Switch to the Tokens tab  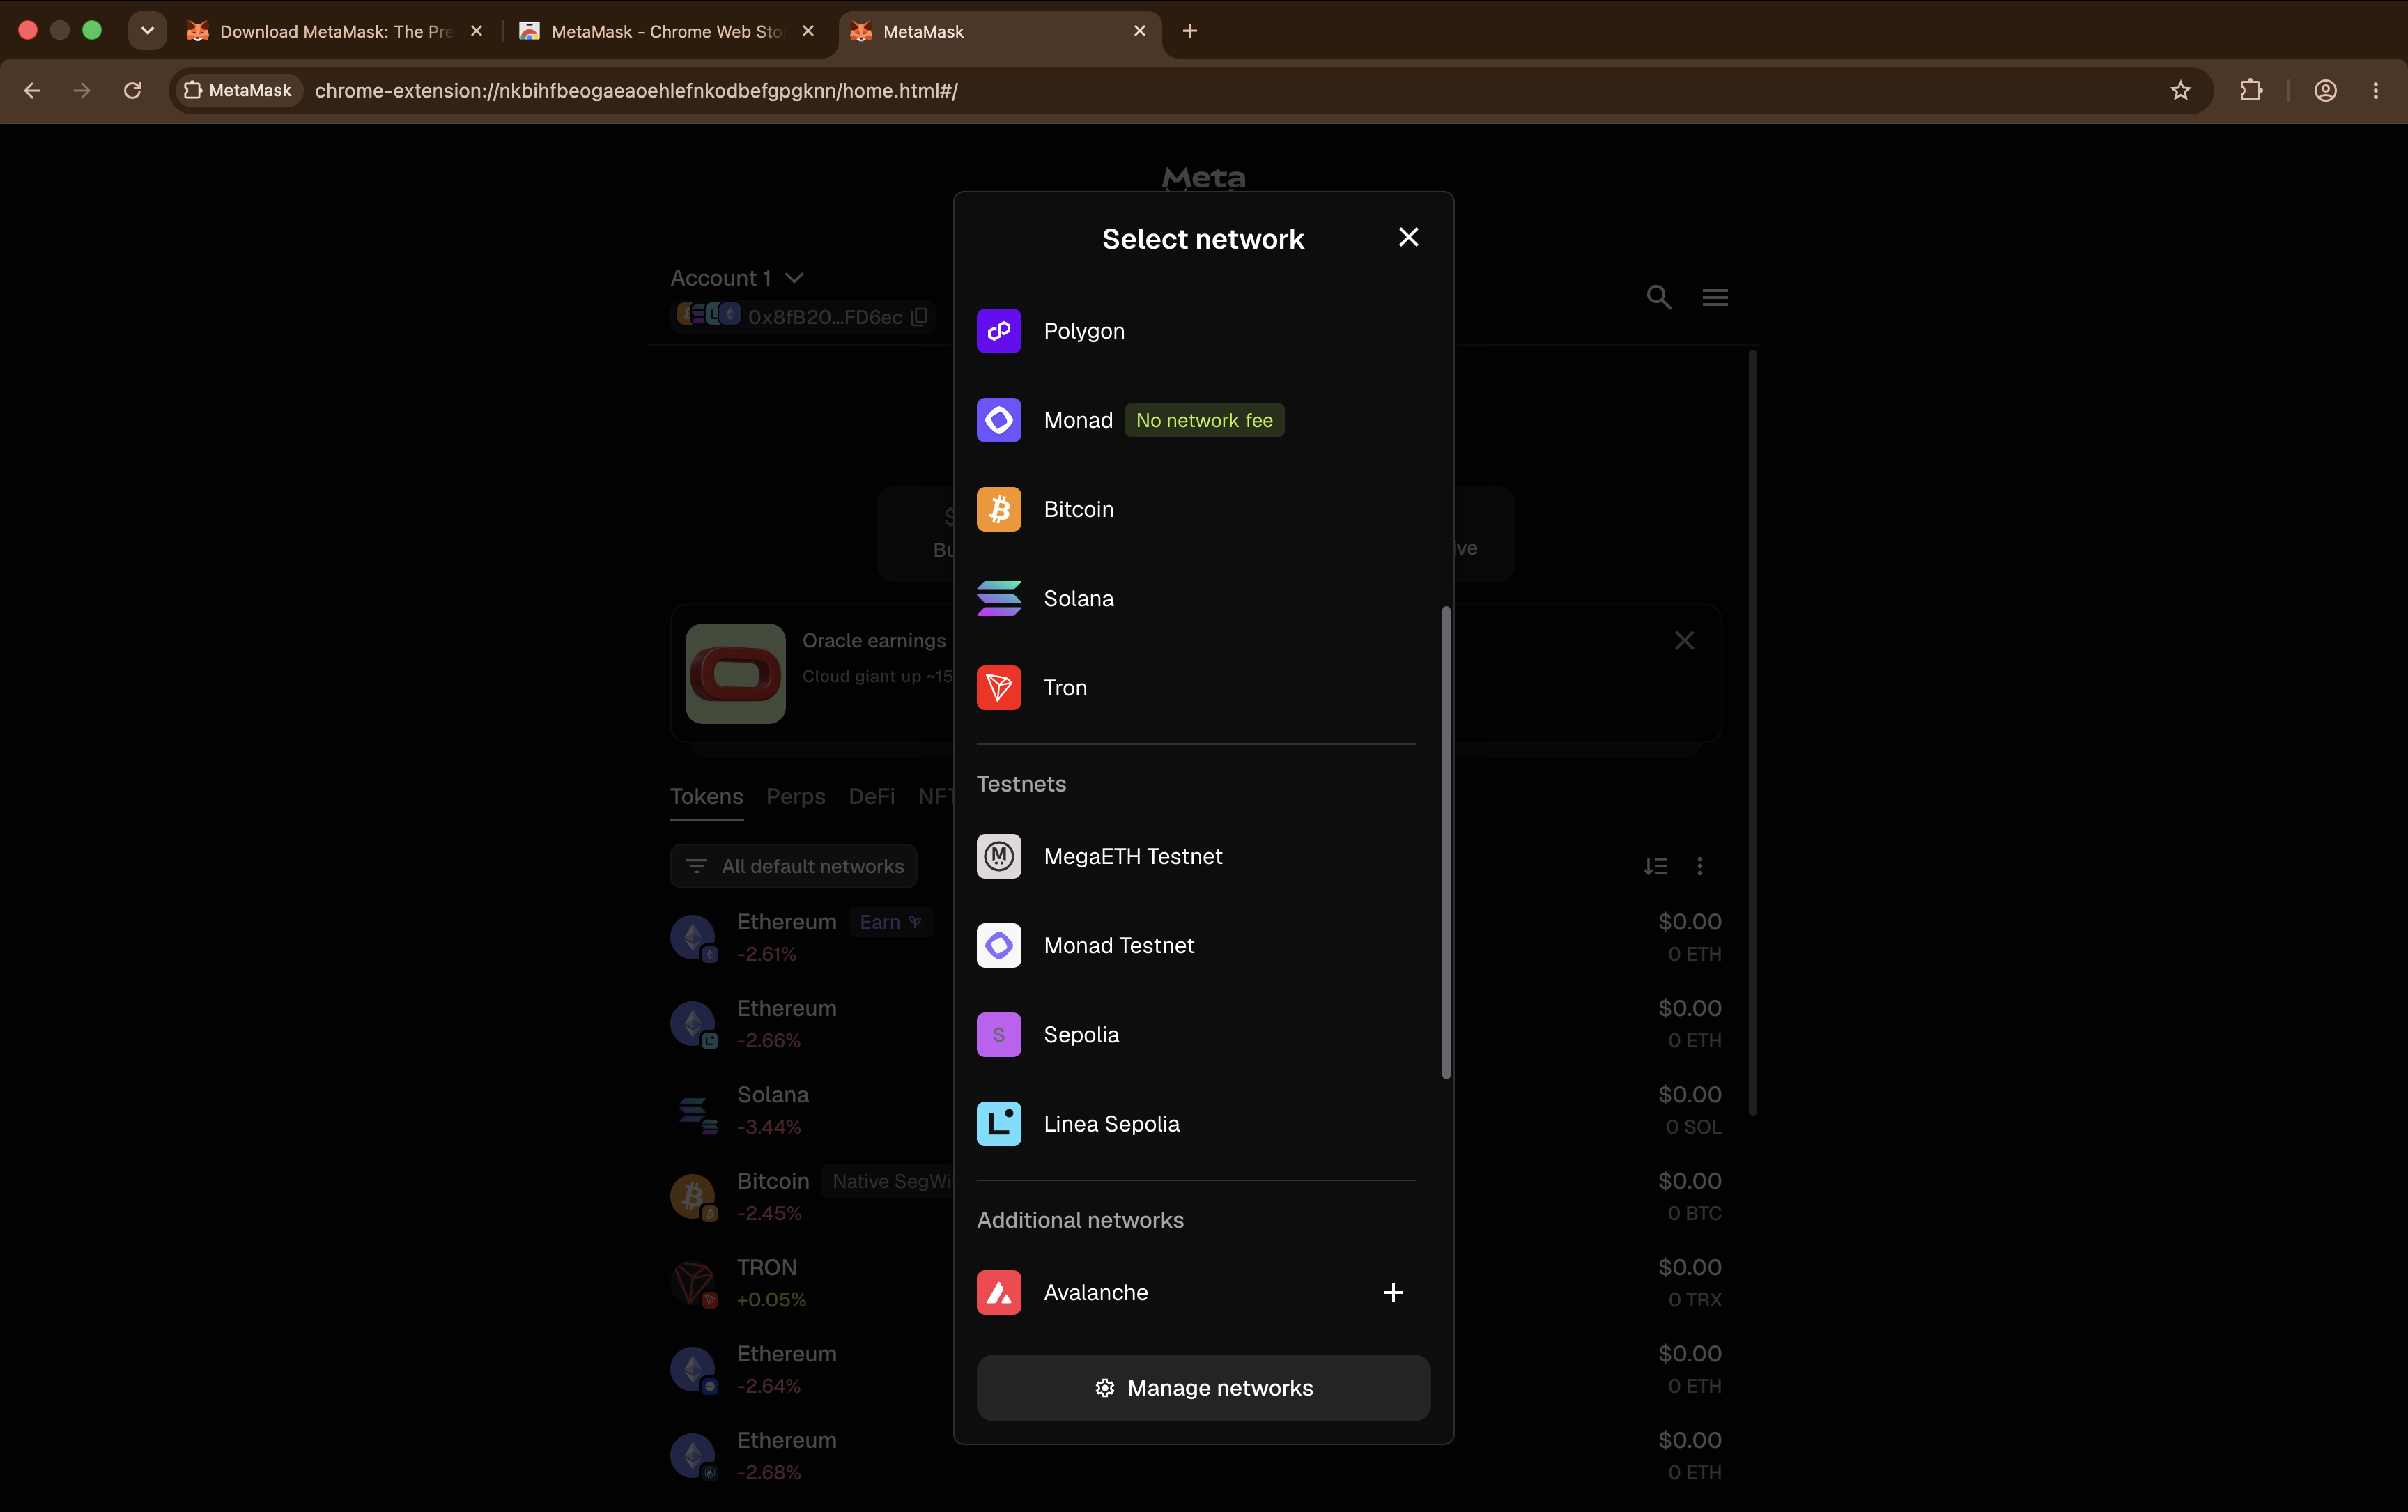click(x=706, y=796)
